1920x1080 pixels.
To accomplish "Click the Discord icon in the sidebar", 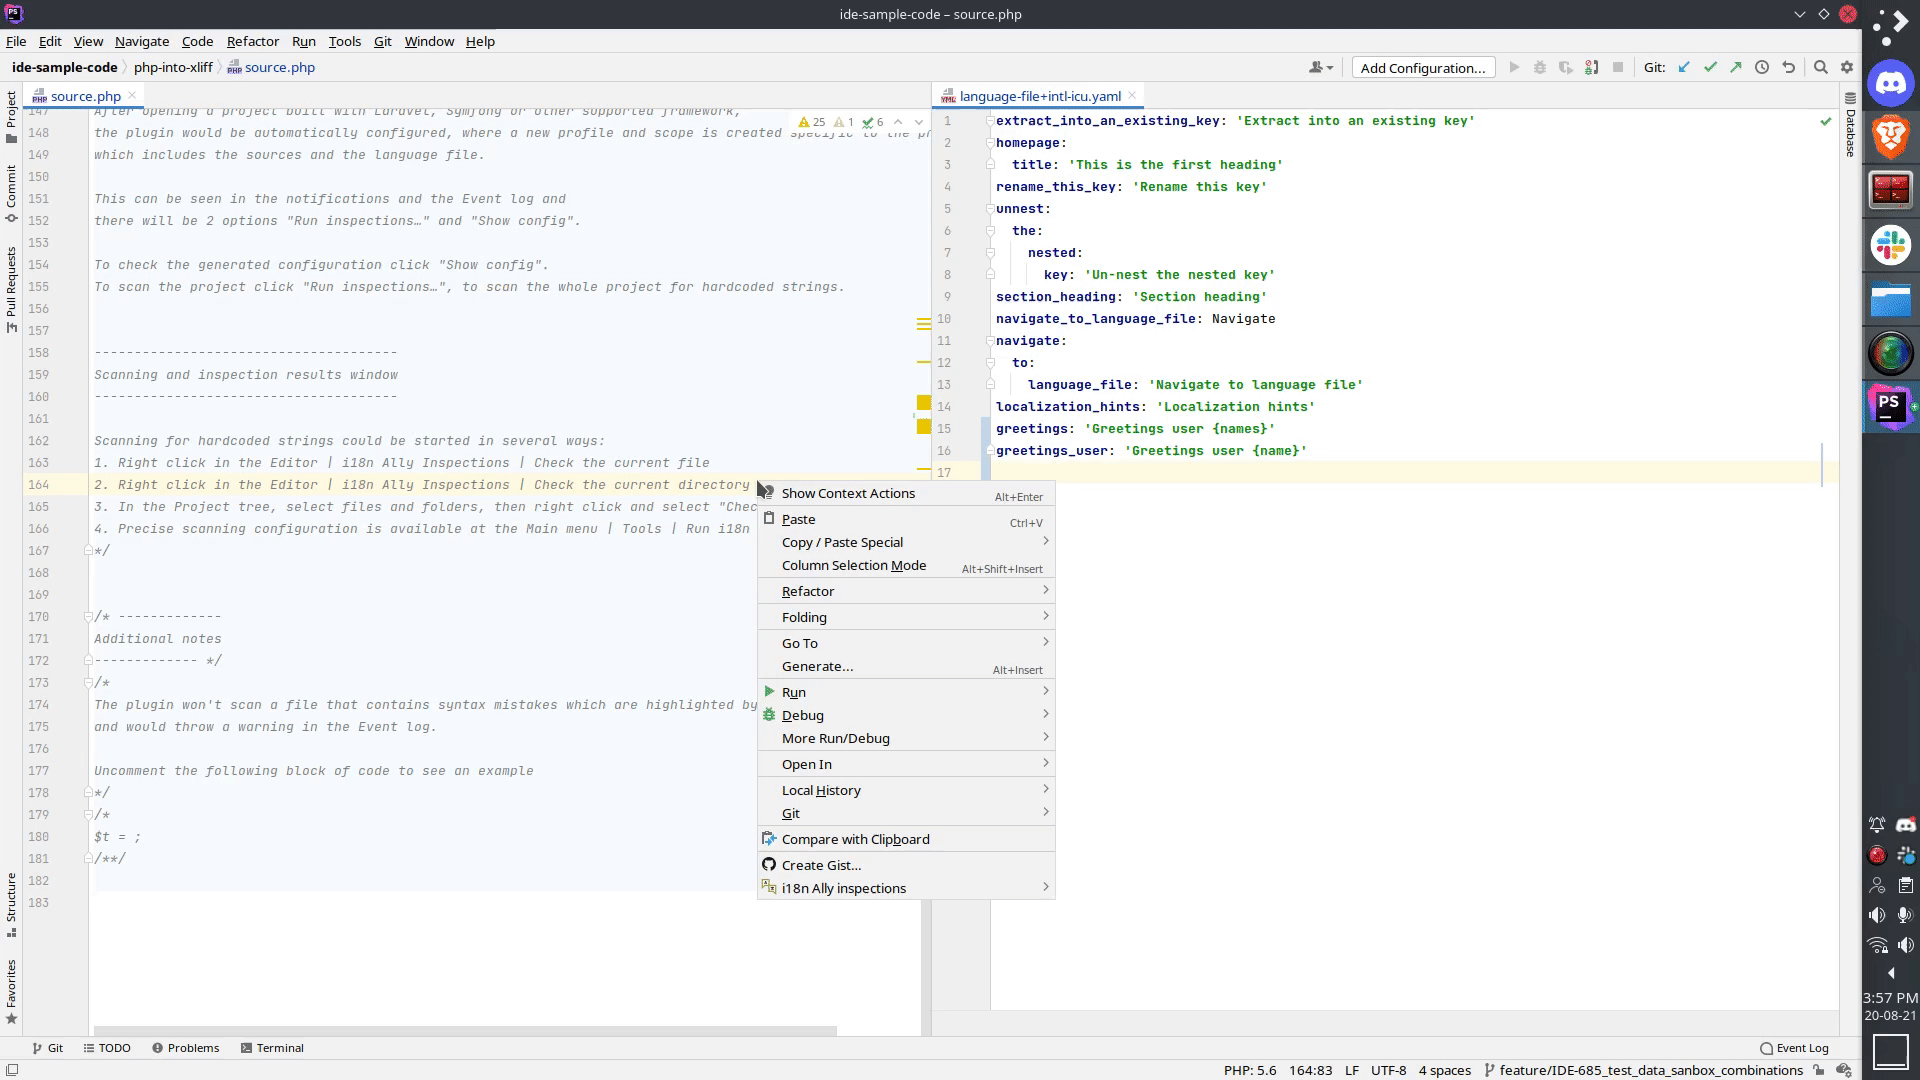I will click(x=1891, y=84).
